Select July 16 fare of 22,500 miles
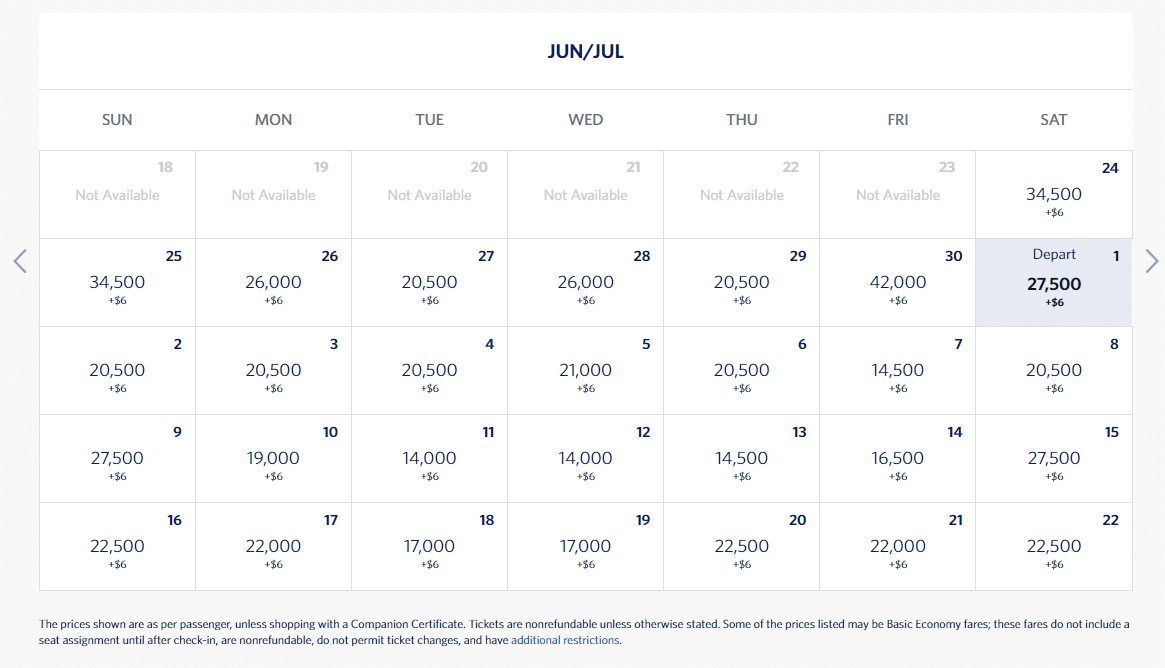This screenshot has height=668, width=1165. coord(117,547)
